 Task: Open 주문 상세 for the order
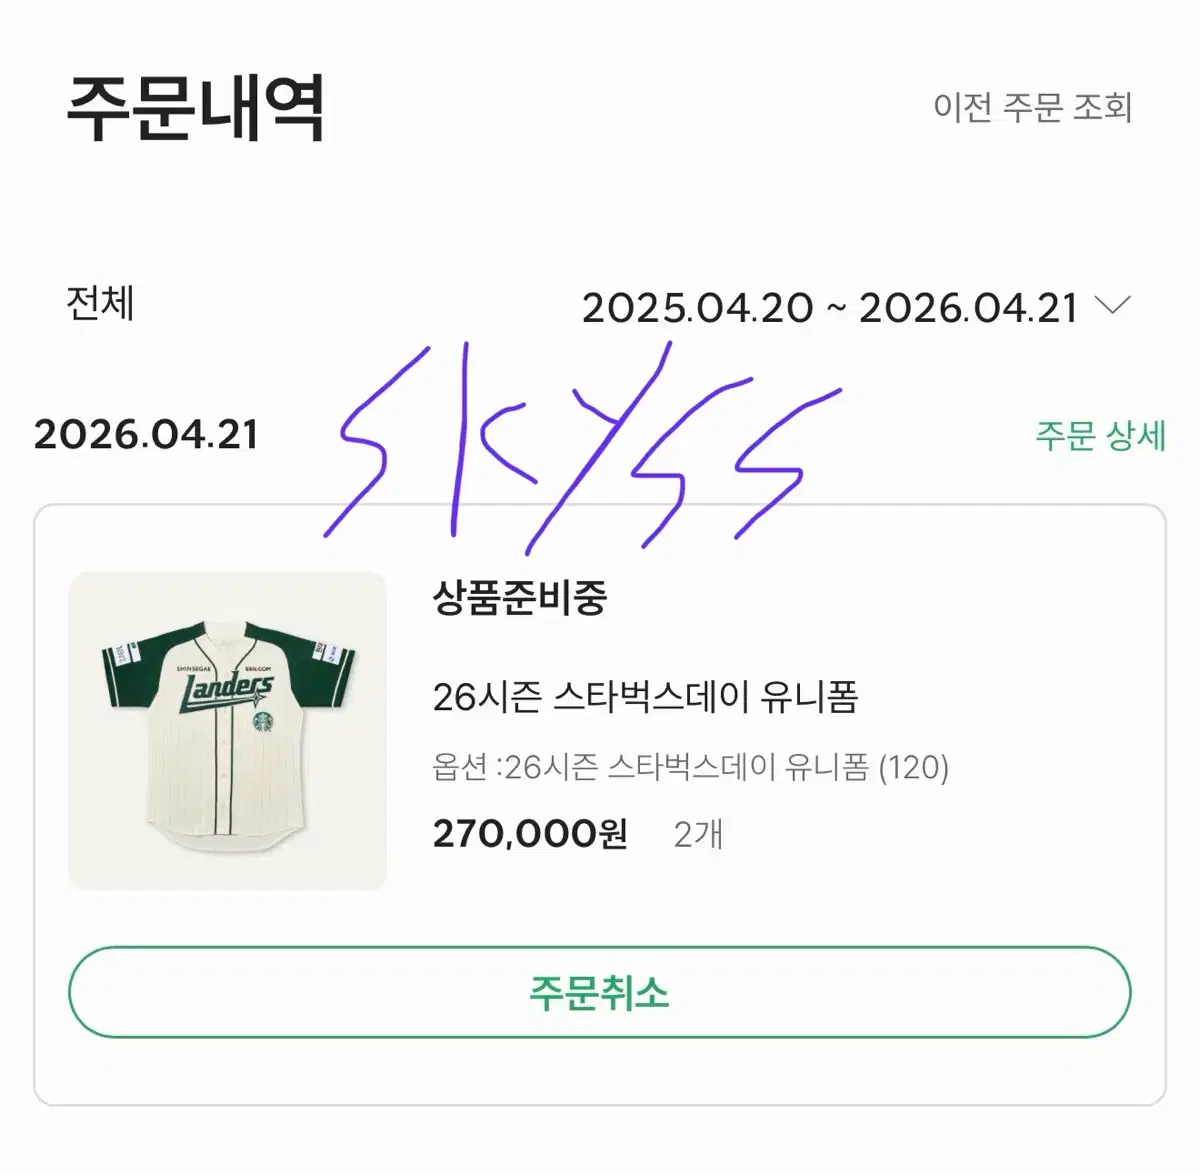(x=1100, y=436)
